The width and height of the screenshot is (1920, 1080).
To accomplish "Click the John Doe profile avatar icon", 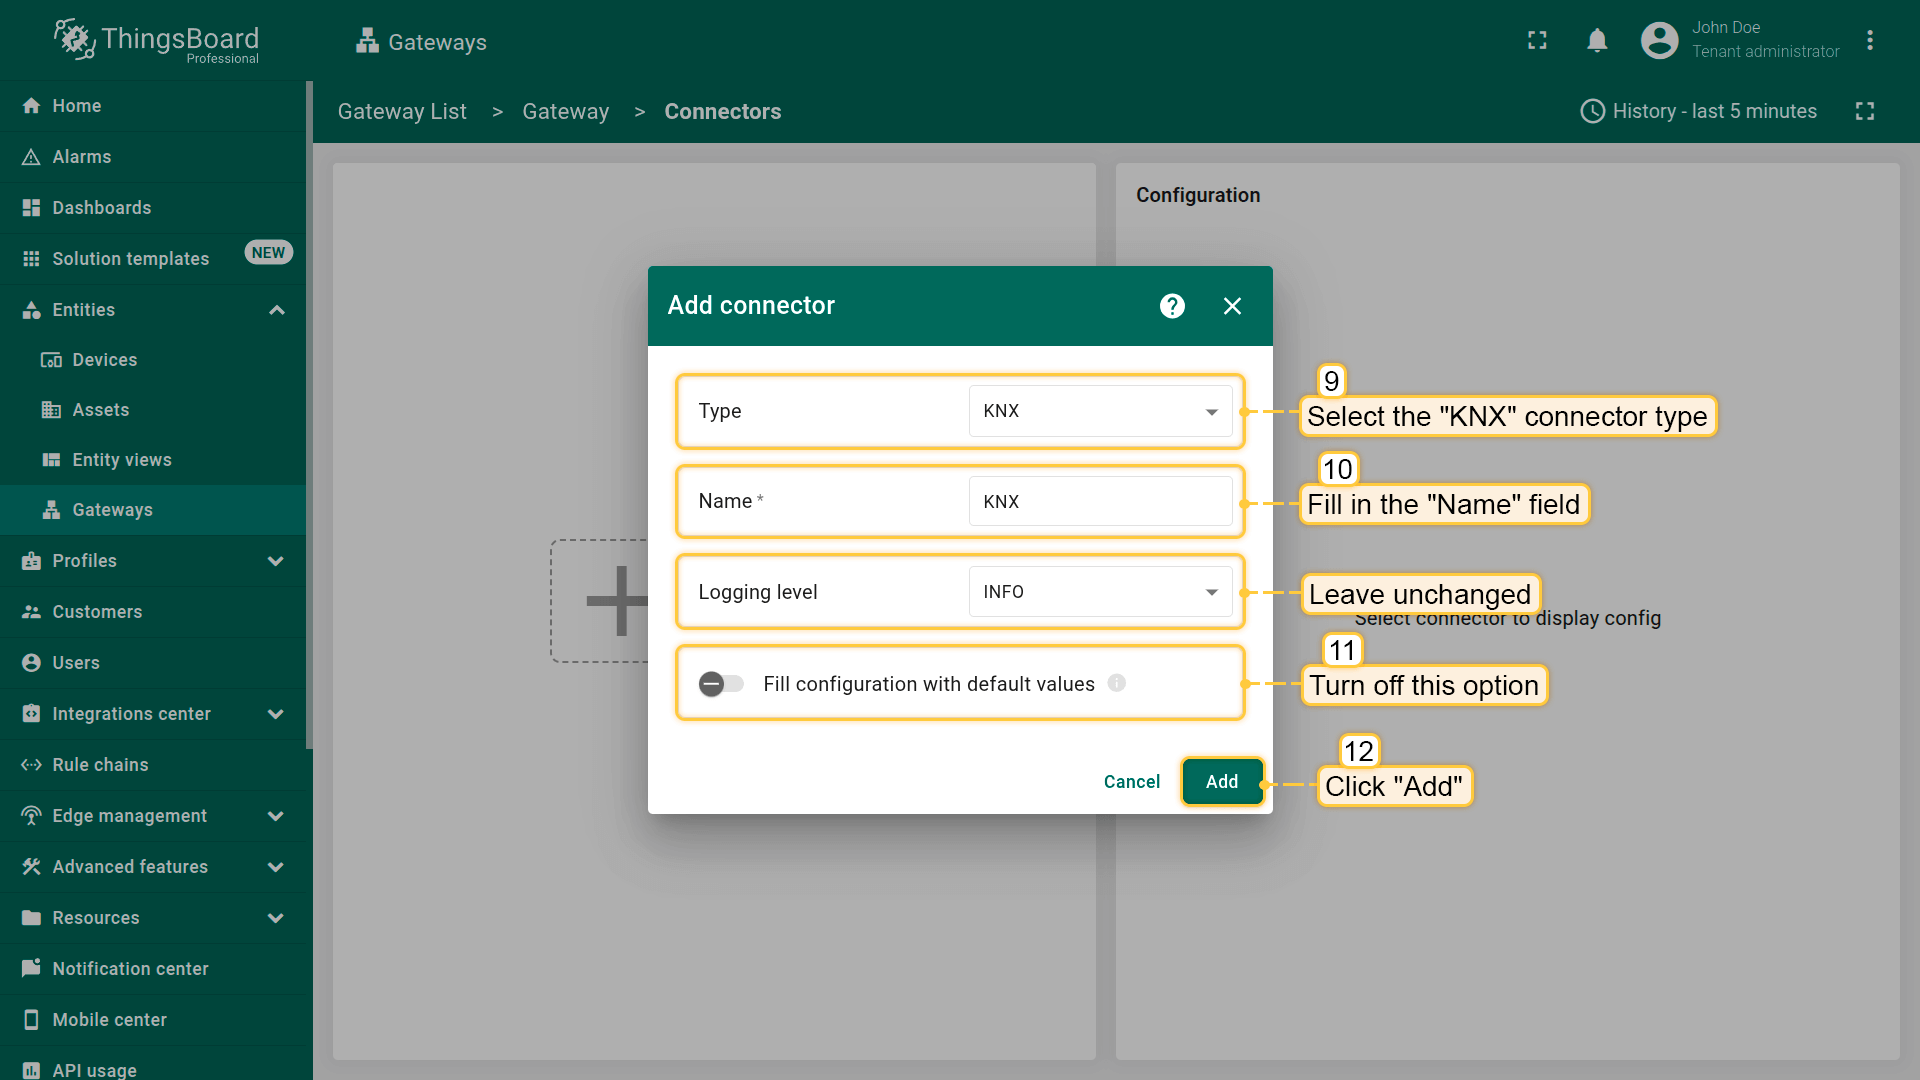I will tap(1659, 41).
